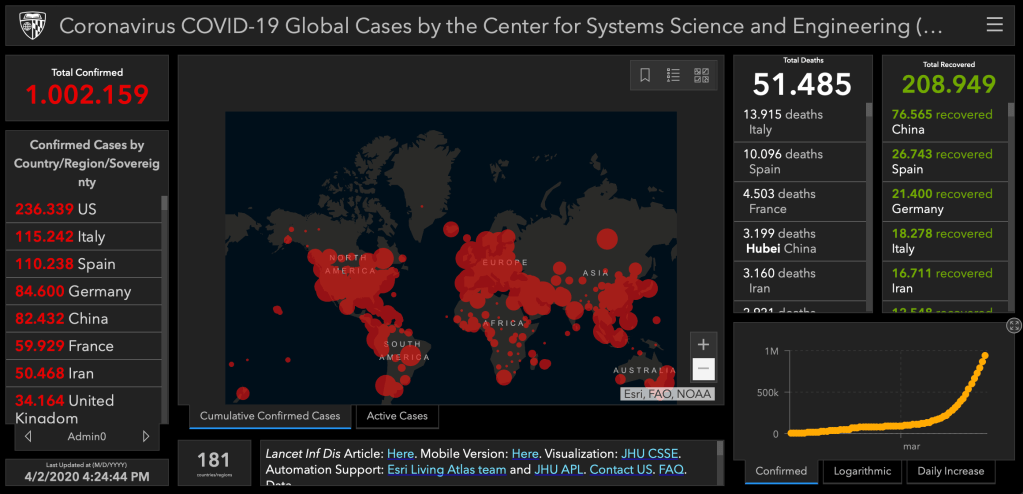Go to previous Admin level with left arrow

28,437
